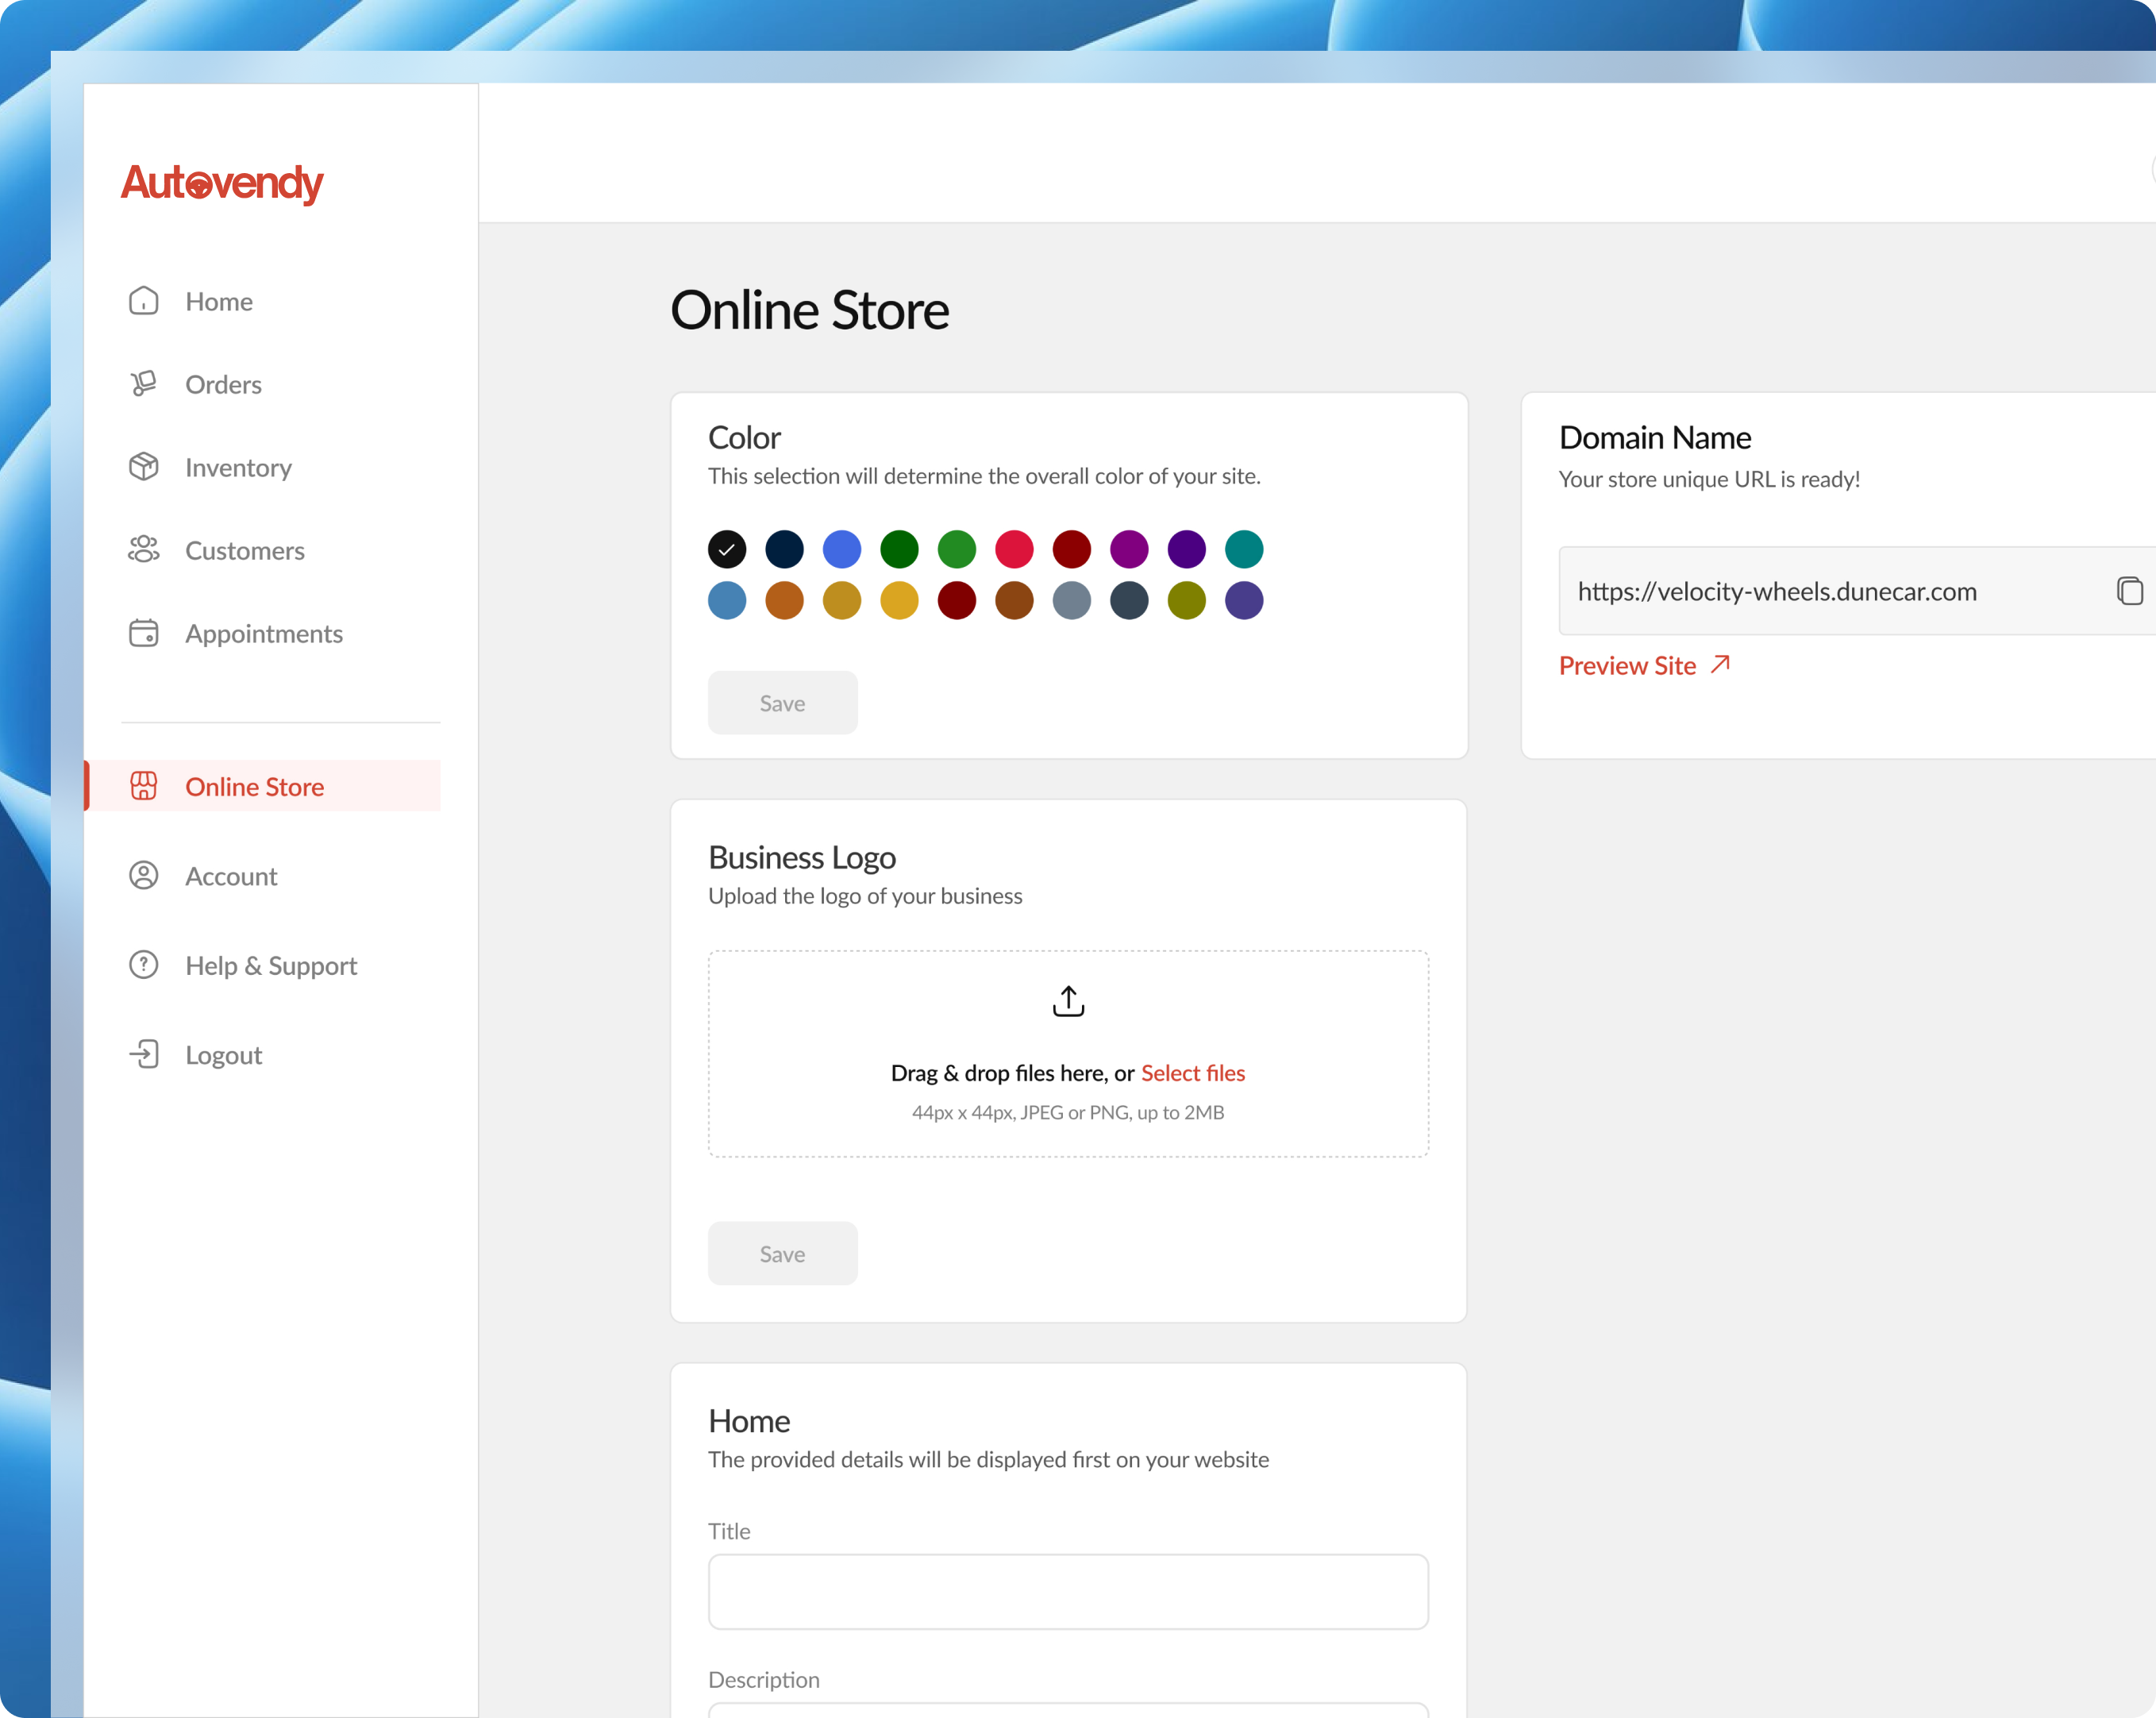Select the royal blue color swatch
Viewport: 2156px width, 1718px height.
click(842, 549)
